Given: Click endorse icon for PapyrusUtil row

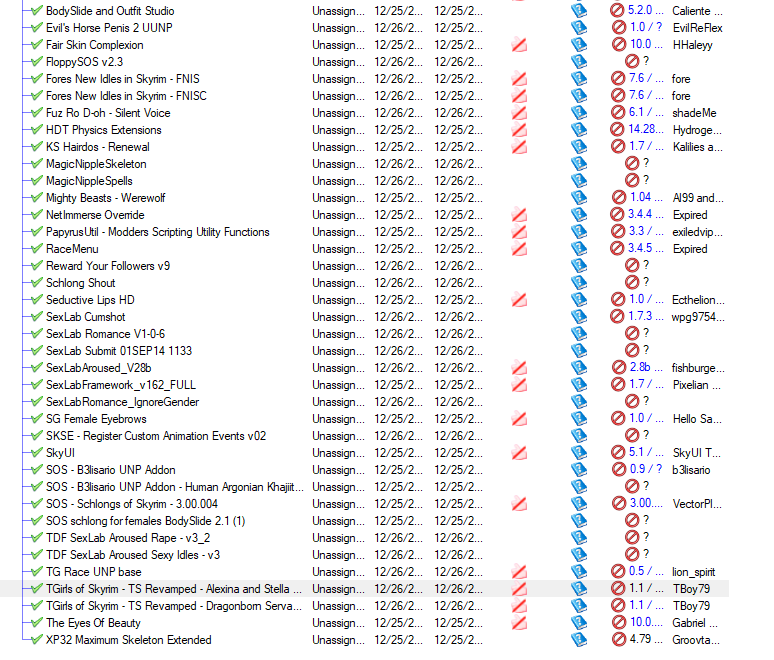Looking at the screenshot, I should (x=519, y=232).
